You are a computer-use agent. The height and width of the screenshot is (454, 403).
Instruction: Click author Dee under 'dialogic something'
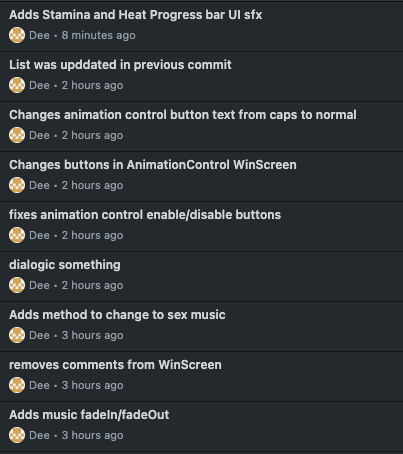[x=39, y=285]
